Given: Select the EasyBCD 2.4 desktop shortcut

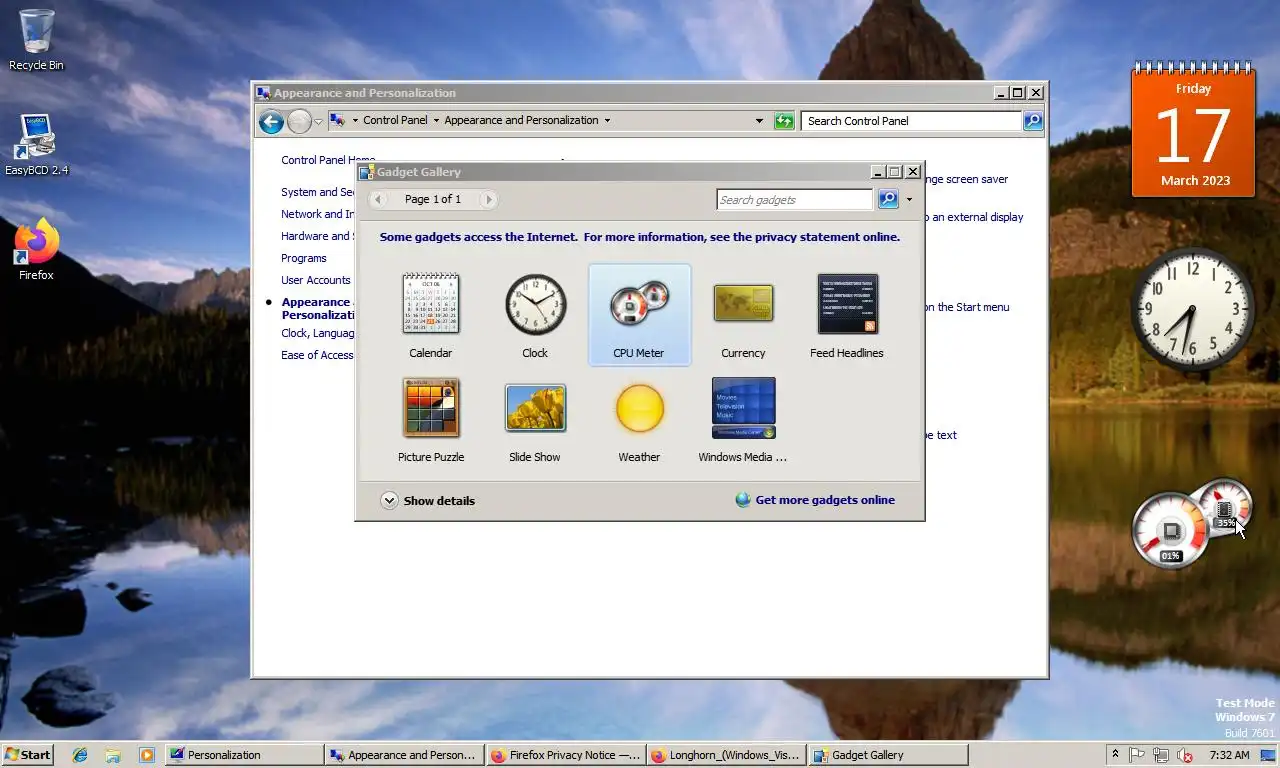Looking at the screenshot, I should (36, 145).
